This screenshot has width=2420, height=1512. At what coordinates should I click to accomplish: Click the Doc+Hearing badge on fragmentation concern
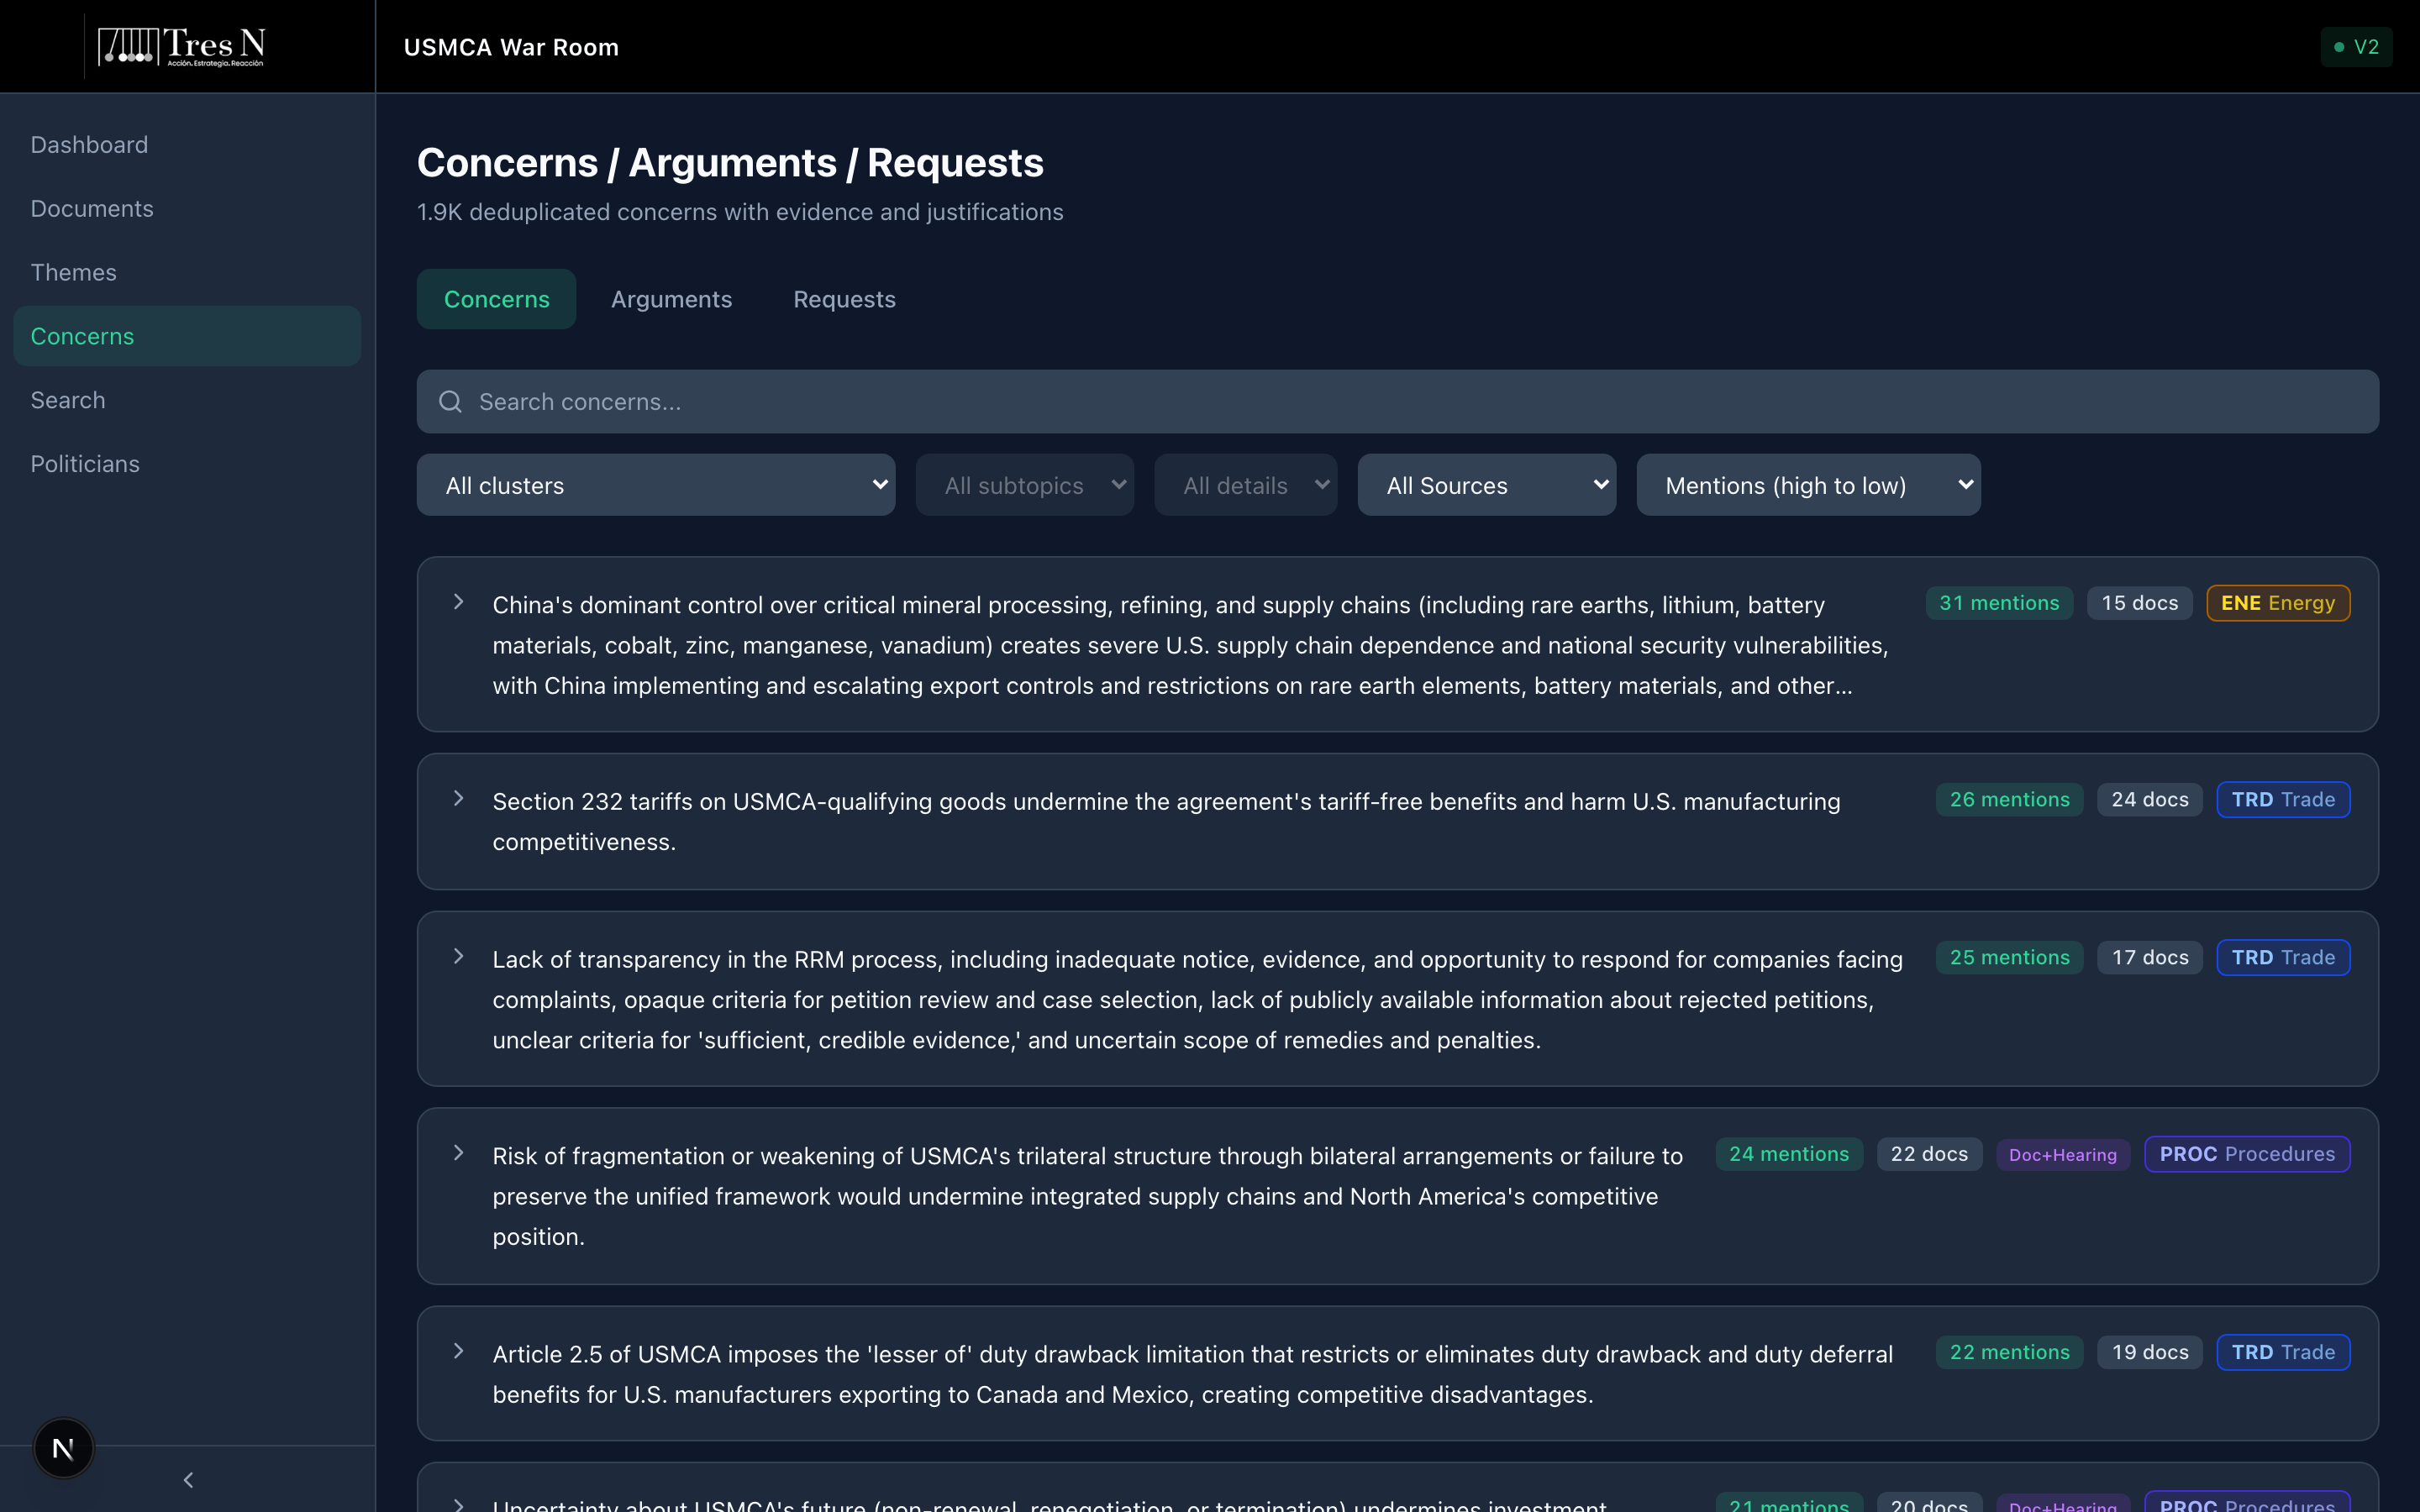pyautogui.click(x=2062, y=1155)
